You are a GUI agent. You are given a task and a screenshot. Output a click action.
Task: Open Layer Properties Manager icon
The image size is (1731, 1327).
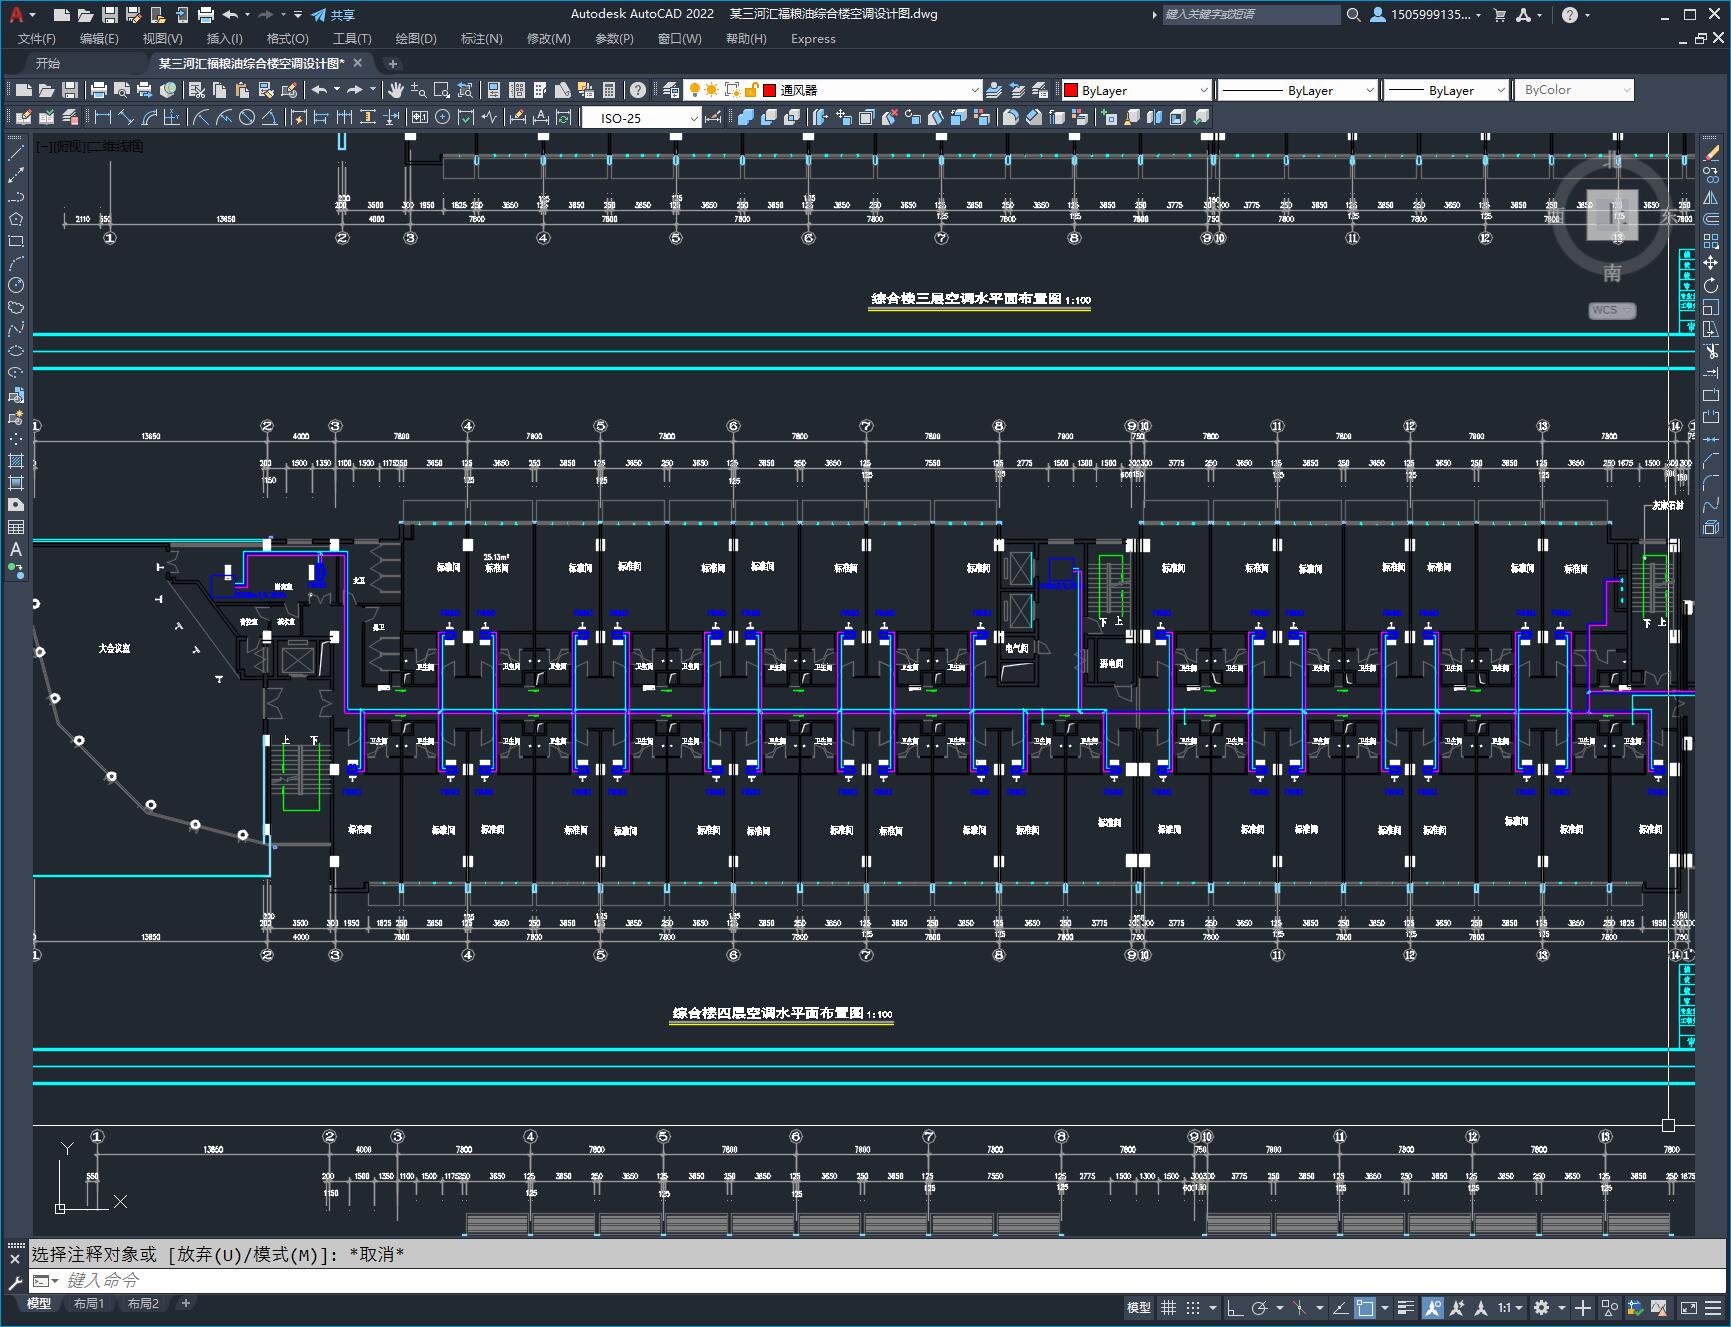coord(671,90)
